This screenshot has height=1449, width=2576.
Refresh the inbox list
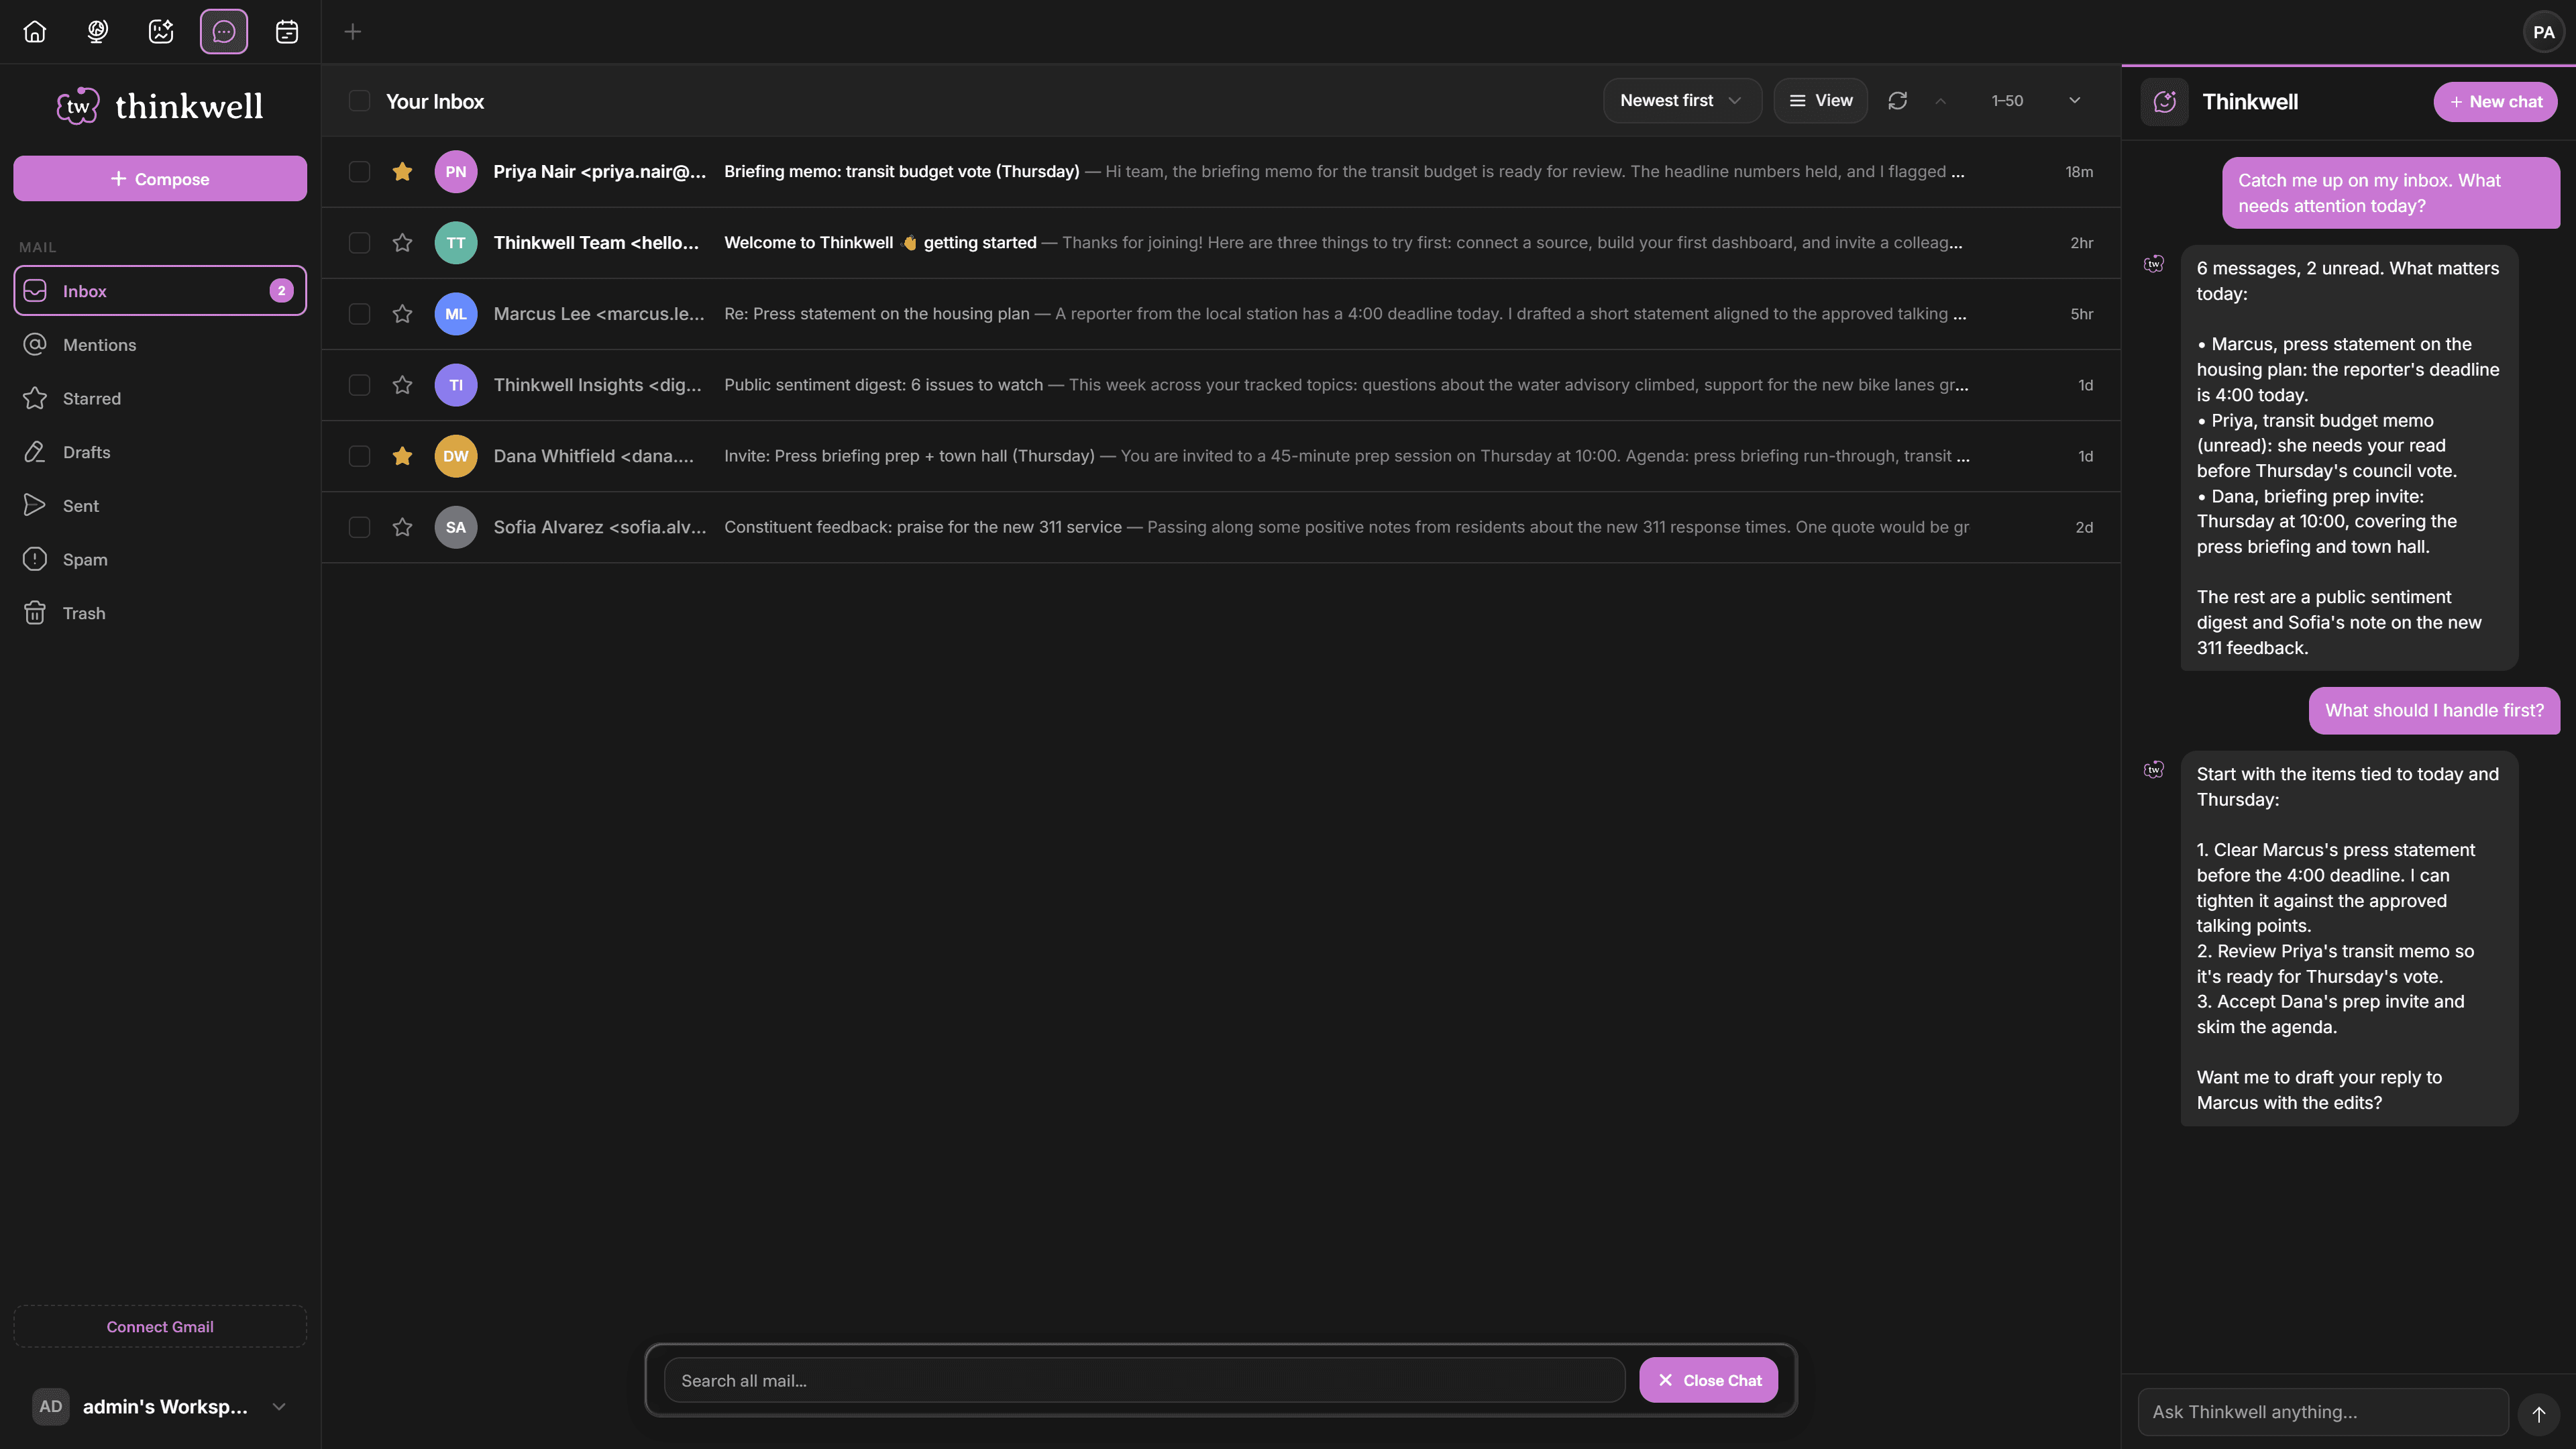point(1897,101)
